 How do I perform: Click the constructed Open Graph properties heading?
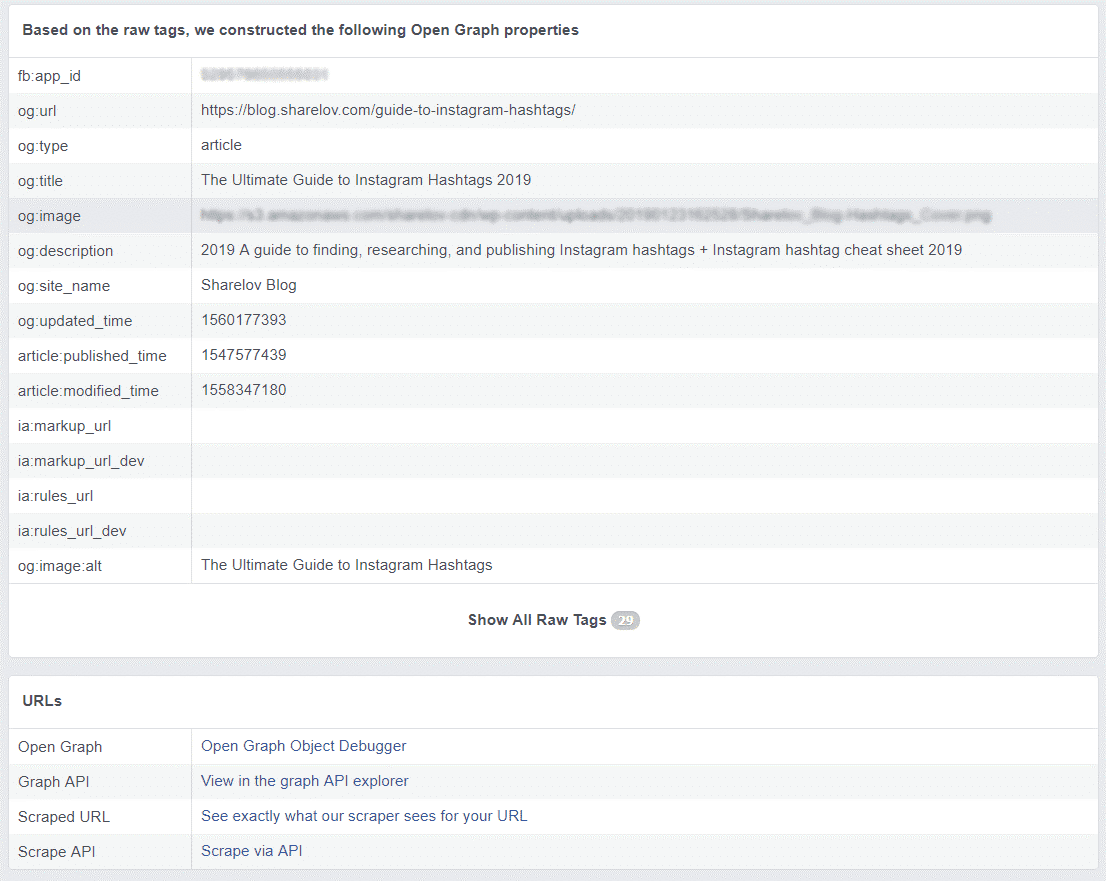300,30
